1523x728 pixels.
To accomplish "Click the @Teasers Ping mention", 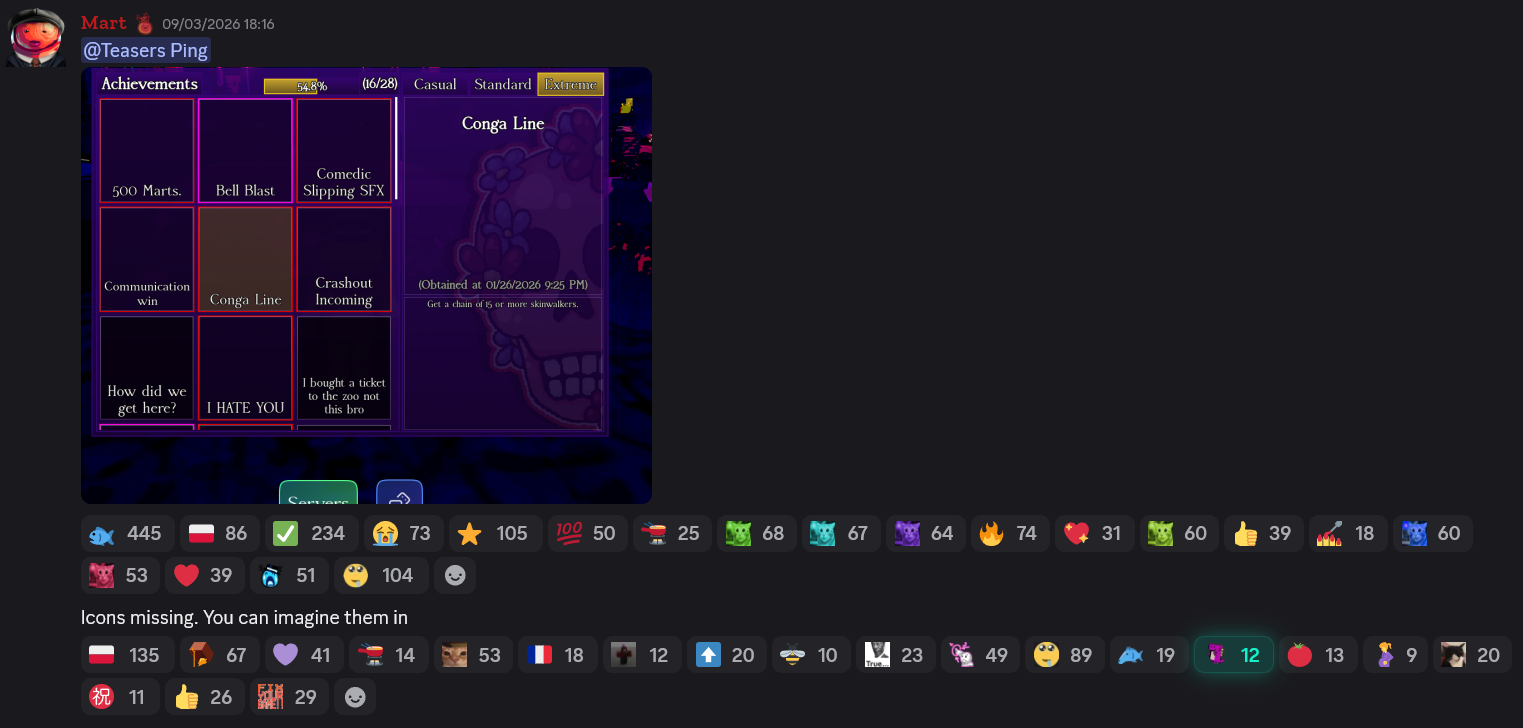I will pos(146,50).
